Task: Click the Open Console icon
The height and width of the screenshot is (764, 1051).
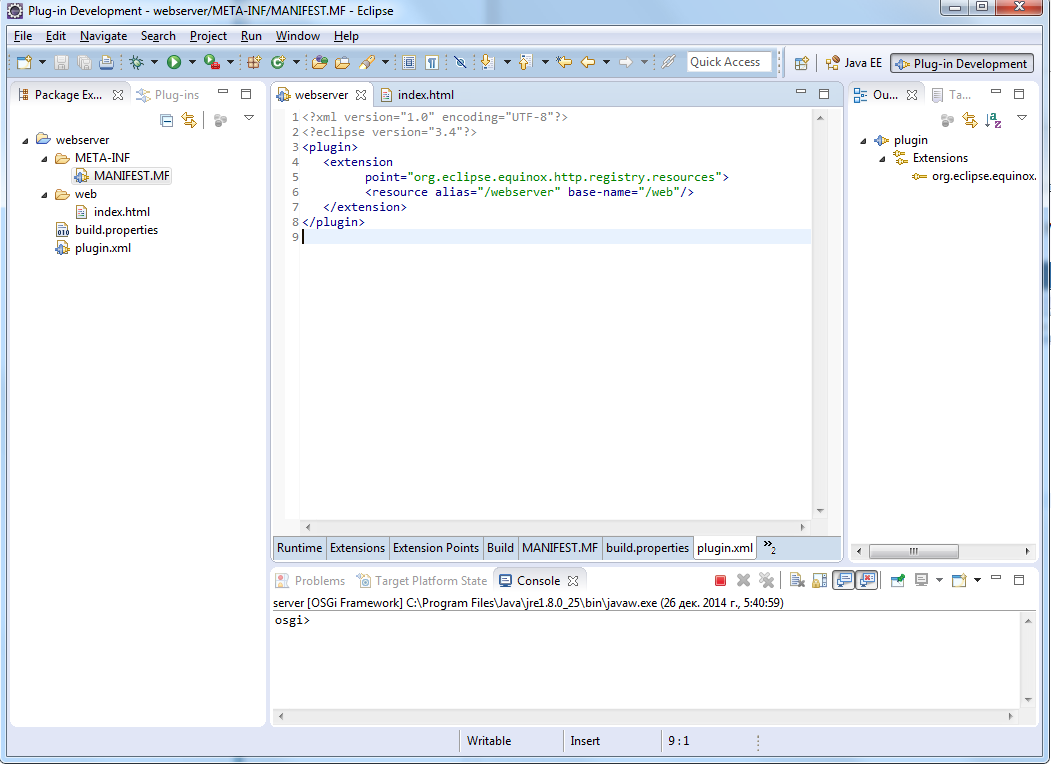Action: point(959,580)
